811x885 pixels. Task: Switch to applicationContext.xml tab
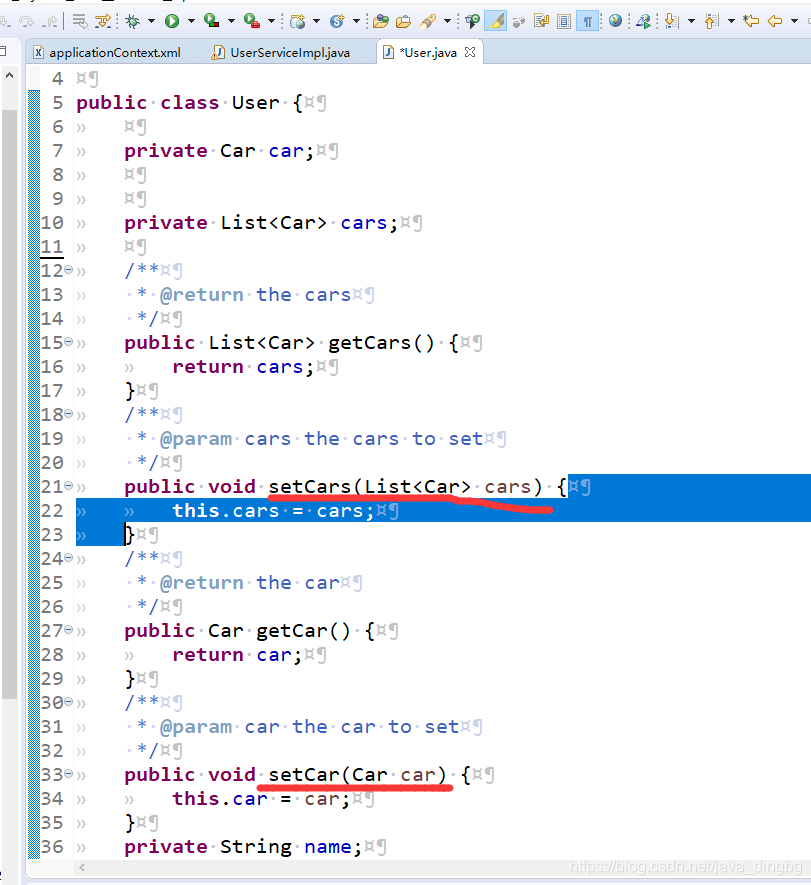[x=108, y=52]
